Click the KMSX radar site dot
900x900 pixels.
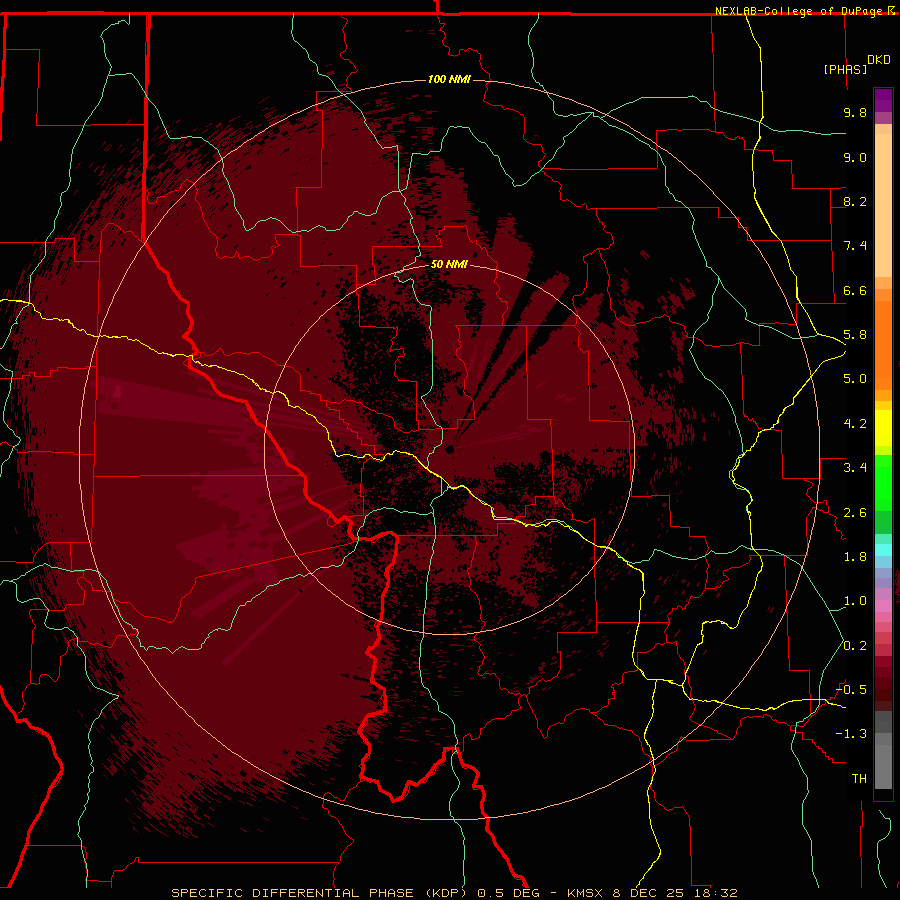click(x=449, y=449)
